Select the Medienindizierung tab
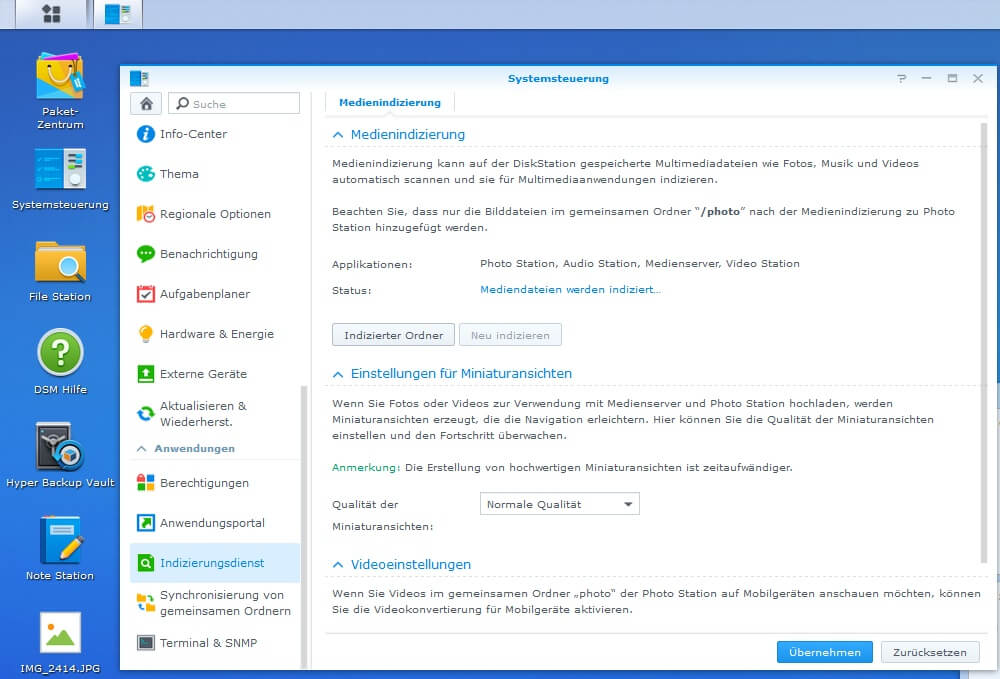The width and height of the screenshot is (1000, 679). coord(390,103)
